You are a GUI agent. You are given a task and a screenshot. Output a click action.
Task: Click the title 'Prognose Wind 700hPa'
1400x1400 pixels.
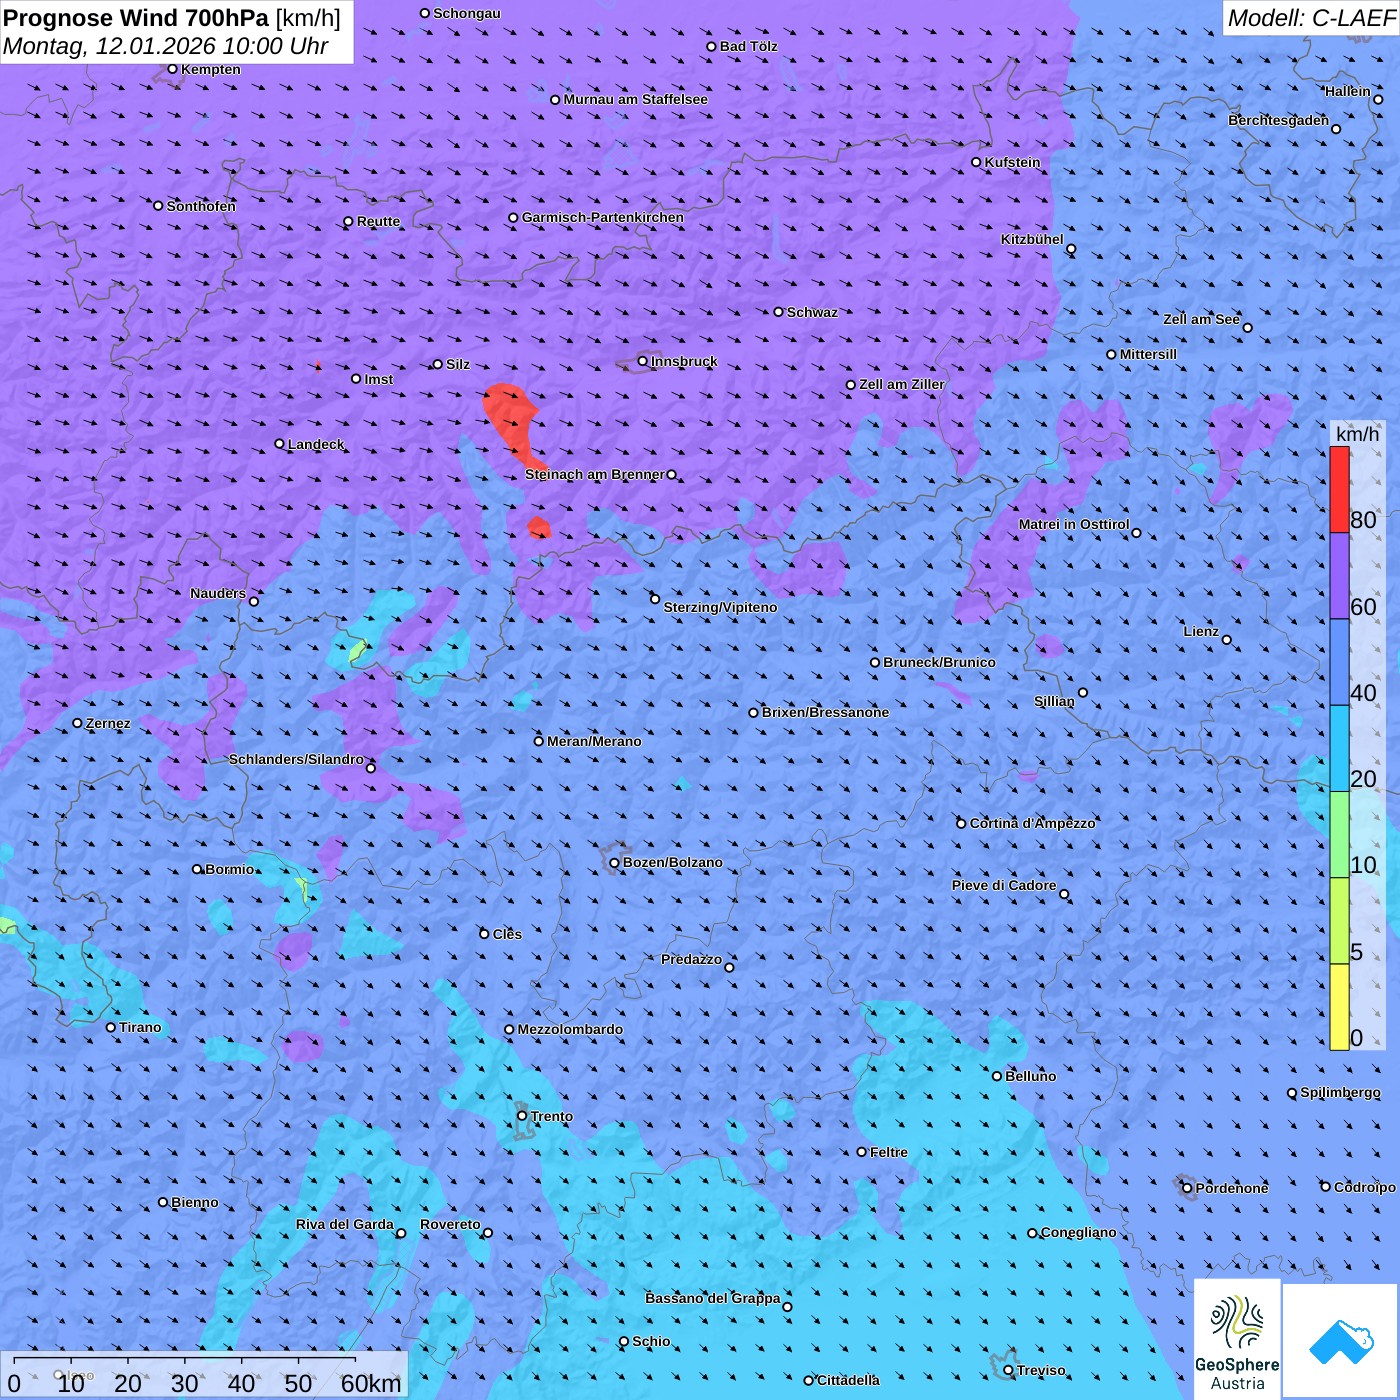tap(137, 18)
